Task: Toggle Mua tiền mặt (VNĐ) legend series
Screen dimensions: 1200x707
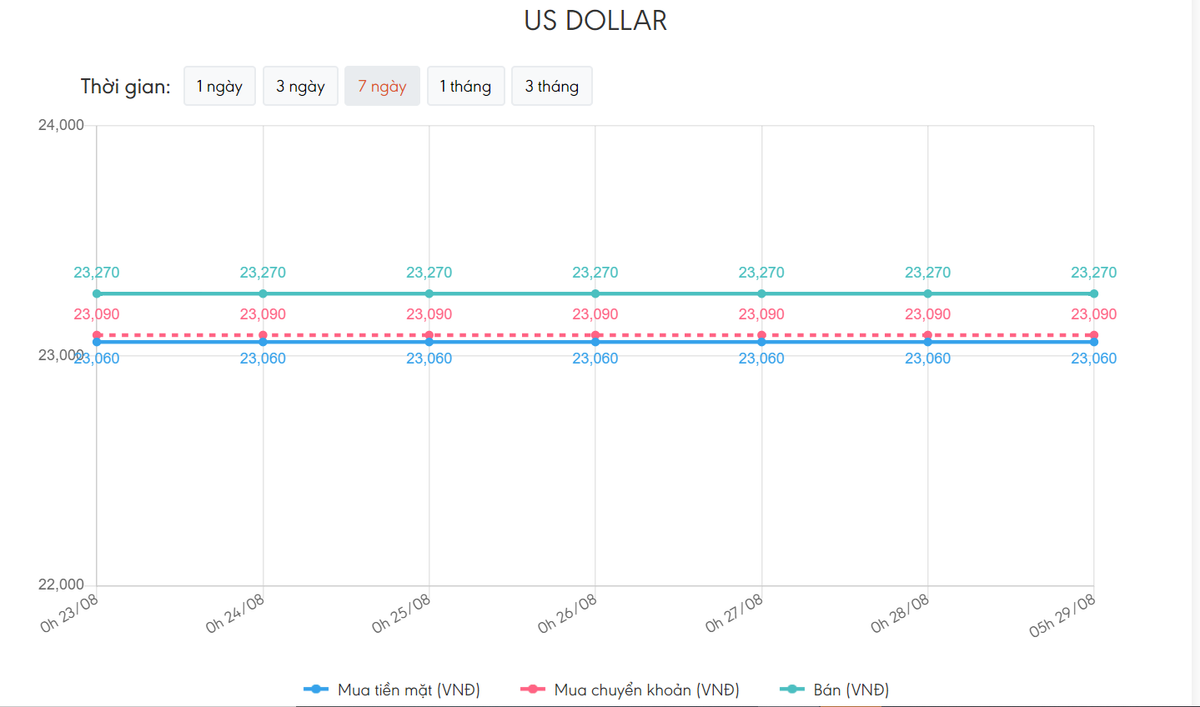Action: pyautogui.click(x=408, y=690)
